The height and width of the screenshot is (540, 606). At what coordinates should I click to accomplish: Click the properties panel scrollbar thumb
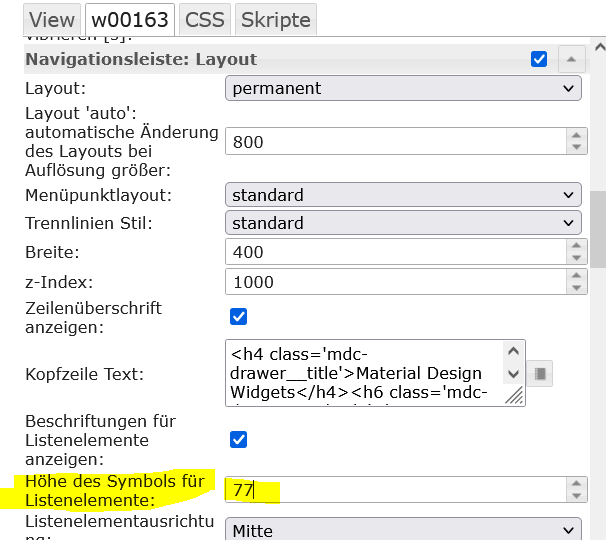tap(599, 229)
